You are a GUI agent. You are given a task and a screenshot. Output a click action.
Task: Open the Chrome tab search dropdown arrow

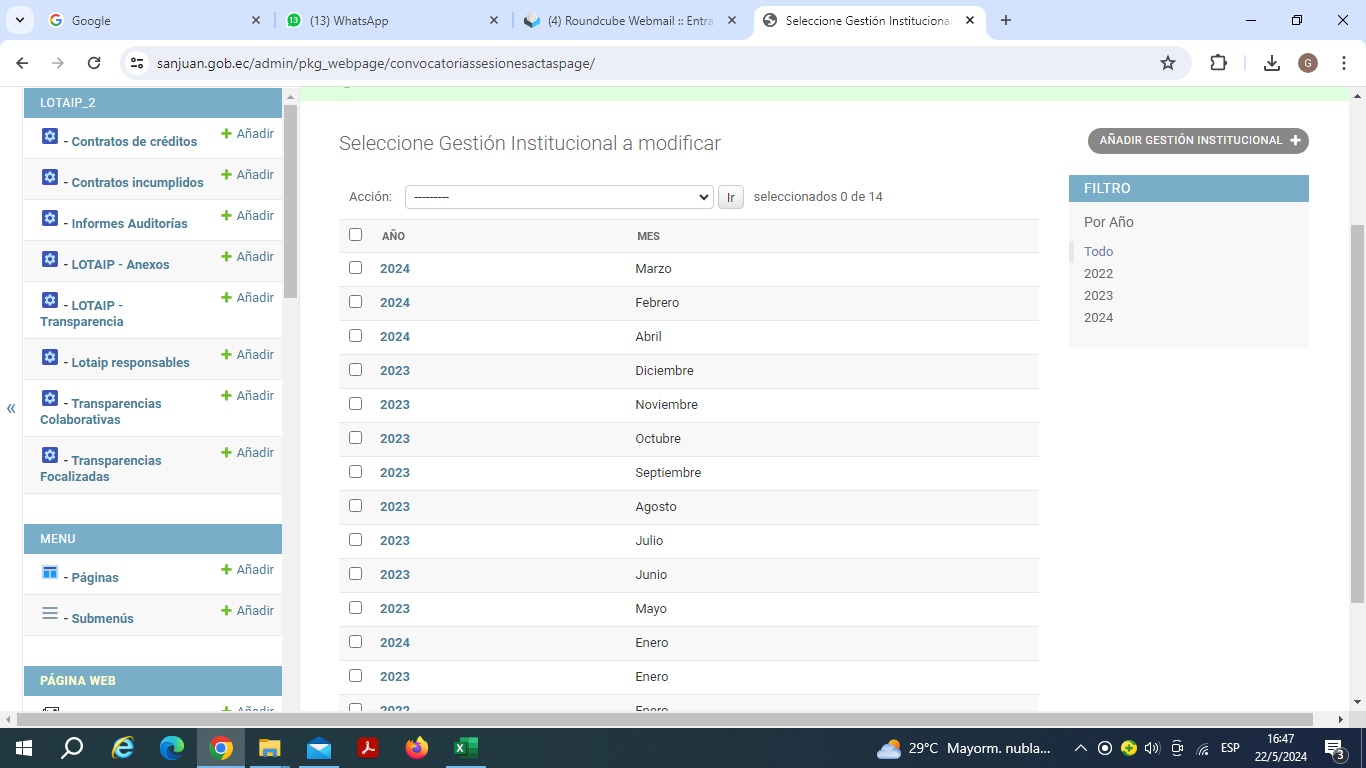tap(19, 20)
